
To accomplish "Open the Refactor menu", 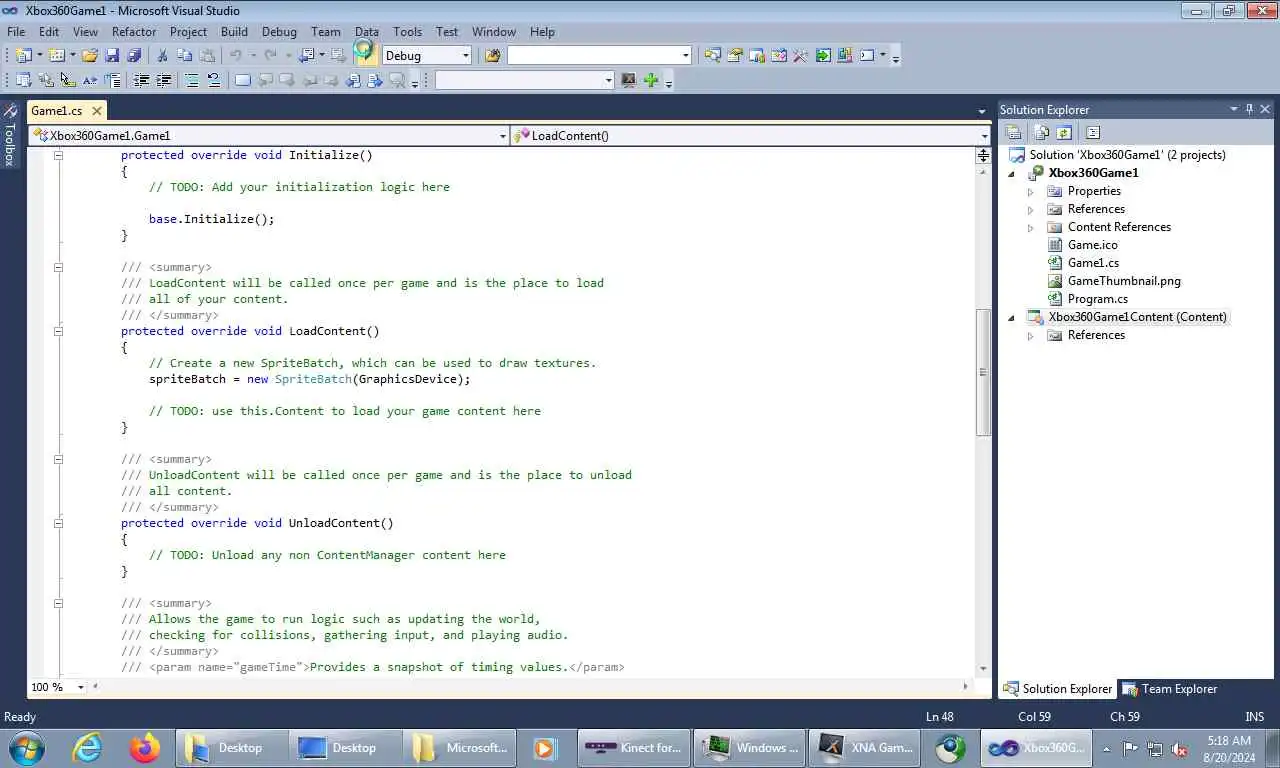I will point(134,31).
